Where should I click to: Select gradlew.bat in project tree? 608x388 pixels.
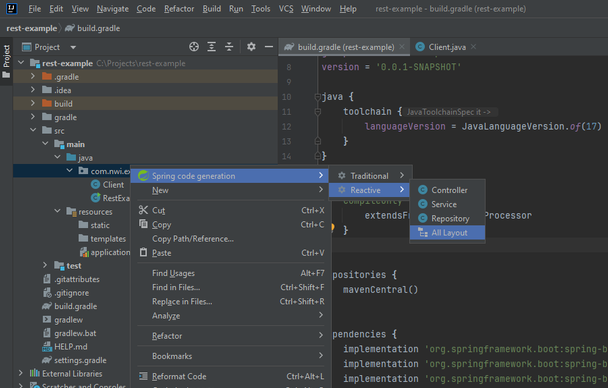(75, 333)
